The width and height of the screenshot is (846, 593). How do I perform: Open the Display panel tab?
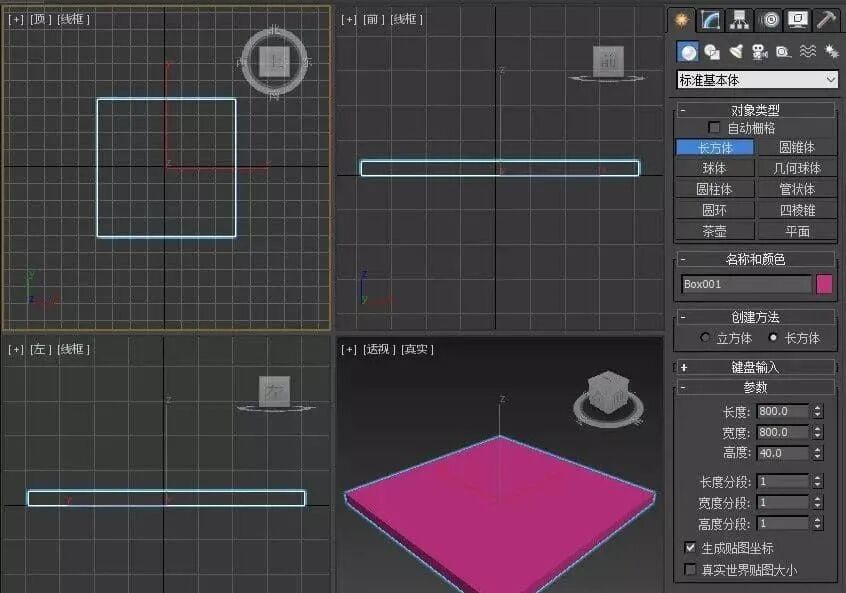798,21
